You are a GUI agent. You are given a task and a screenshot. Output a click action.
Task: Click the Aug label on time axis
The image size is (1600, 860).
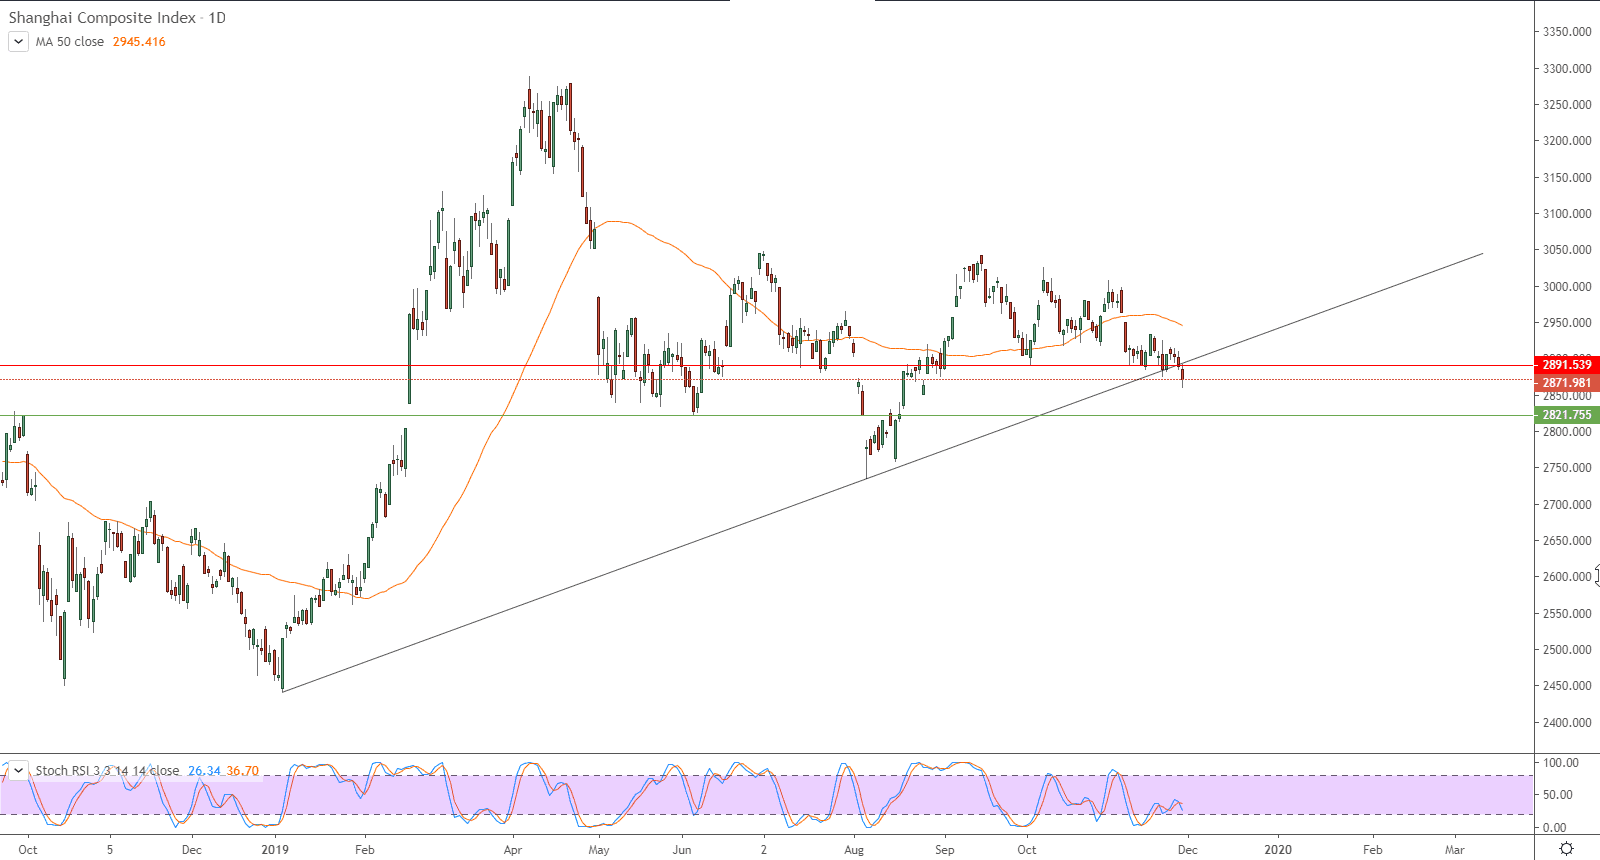pyautogui.click(x=854, y=850)
